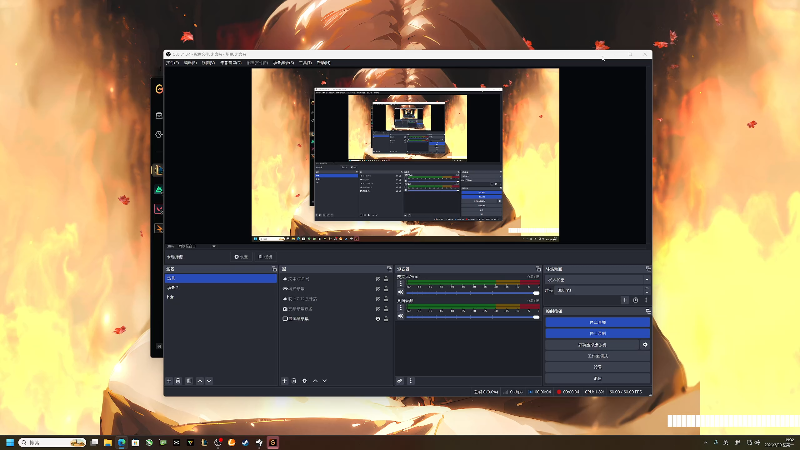This screenshot has height=450, width=800.
Task: Toggle visibility eye of the first source
Action: pos(378,279)
